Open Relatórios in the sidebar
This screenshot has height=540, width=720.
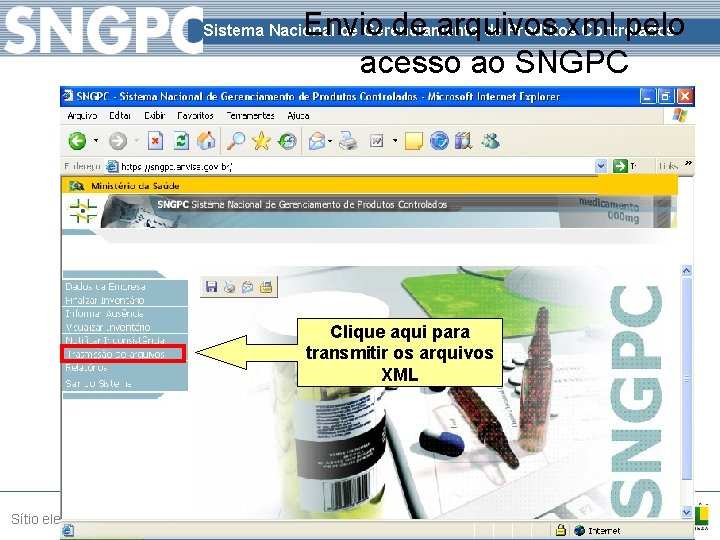[x=86, y=368]
